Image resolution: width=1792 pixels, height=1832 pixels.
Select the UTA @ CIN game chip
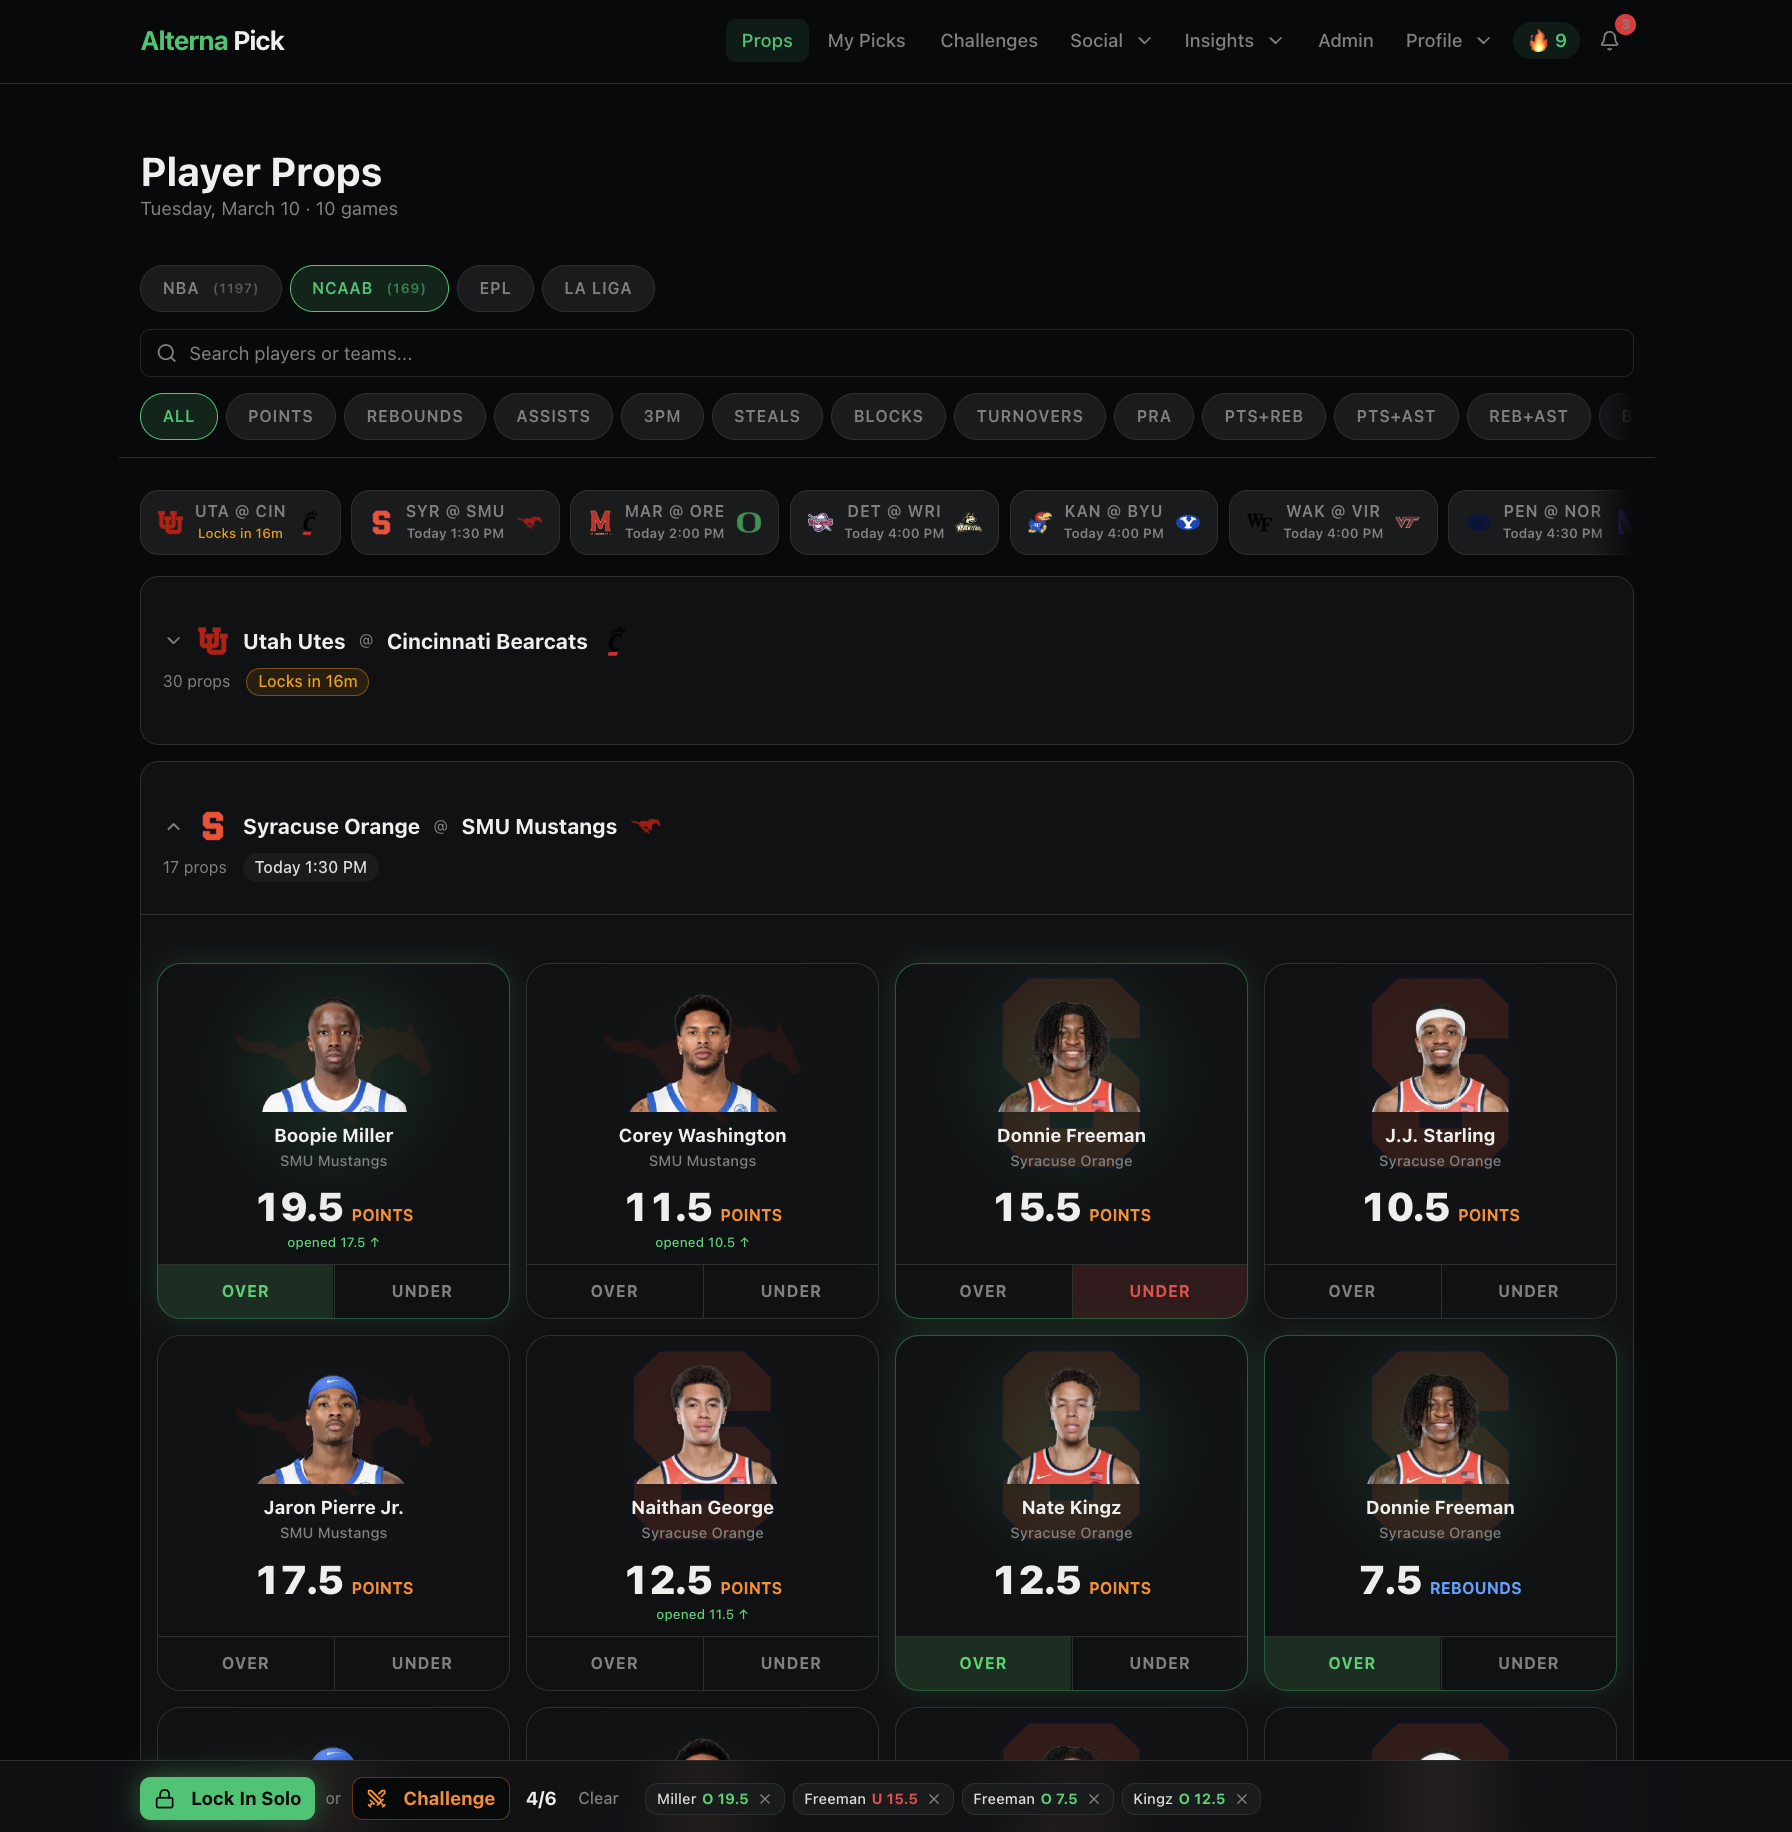(240, 522)
